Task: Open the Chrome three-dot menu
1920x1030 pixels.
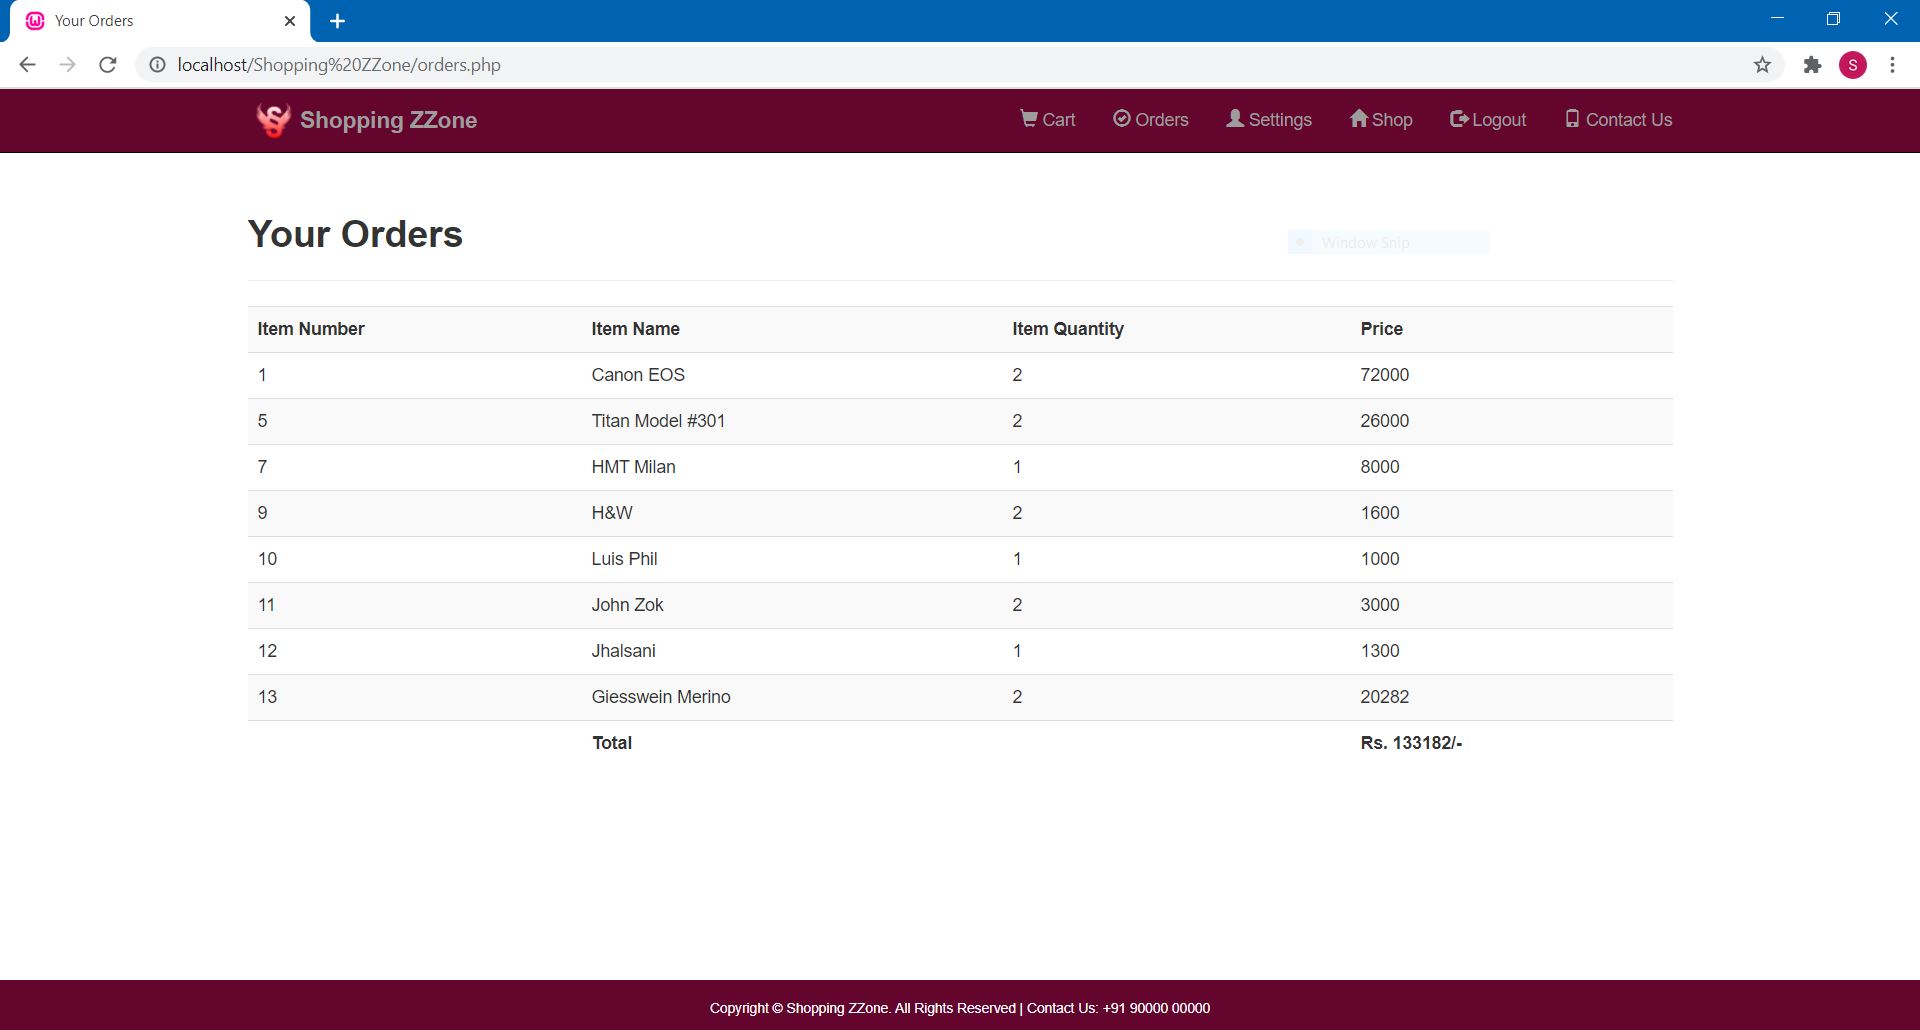Action: [x=1892, y=64]
